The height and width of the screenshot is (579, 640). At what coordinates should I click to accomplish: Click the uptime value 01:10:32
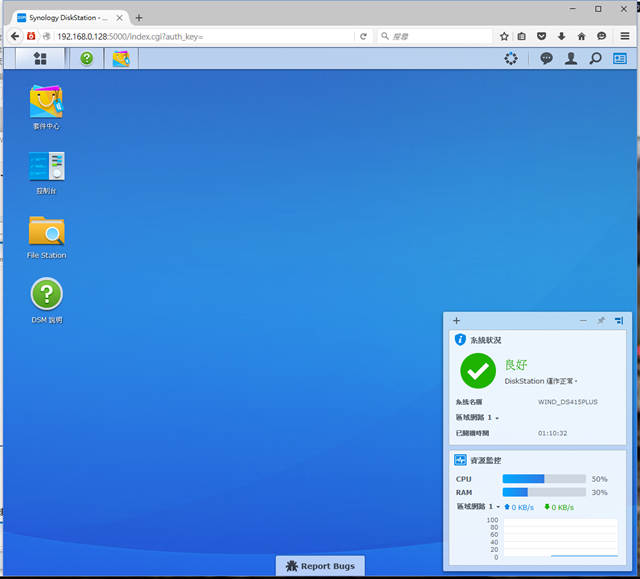552,433
